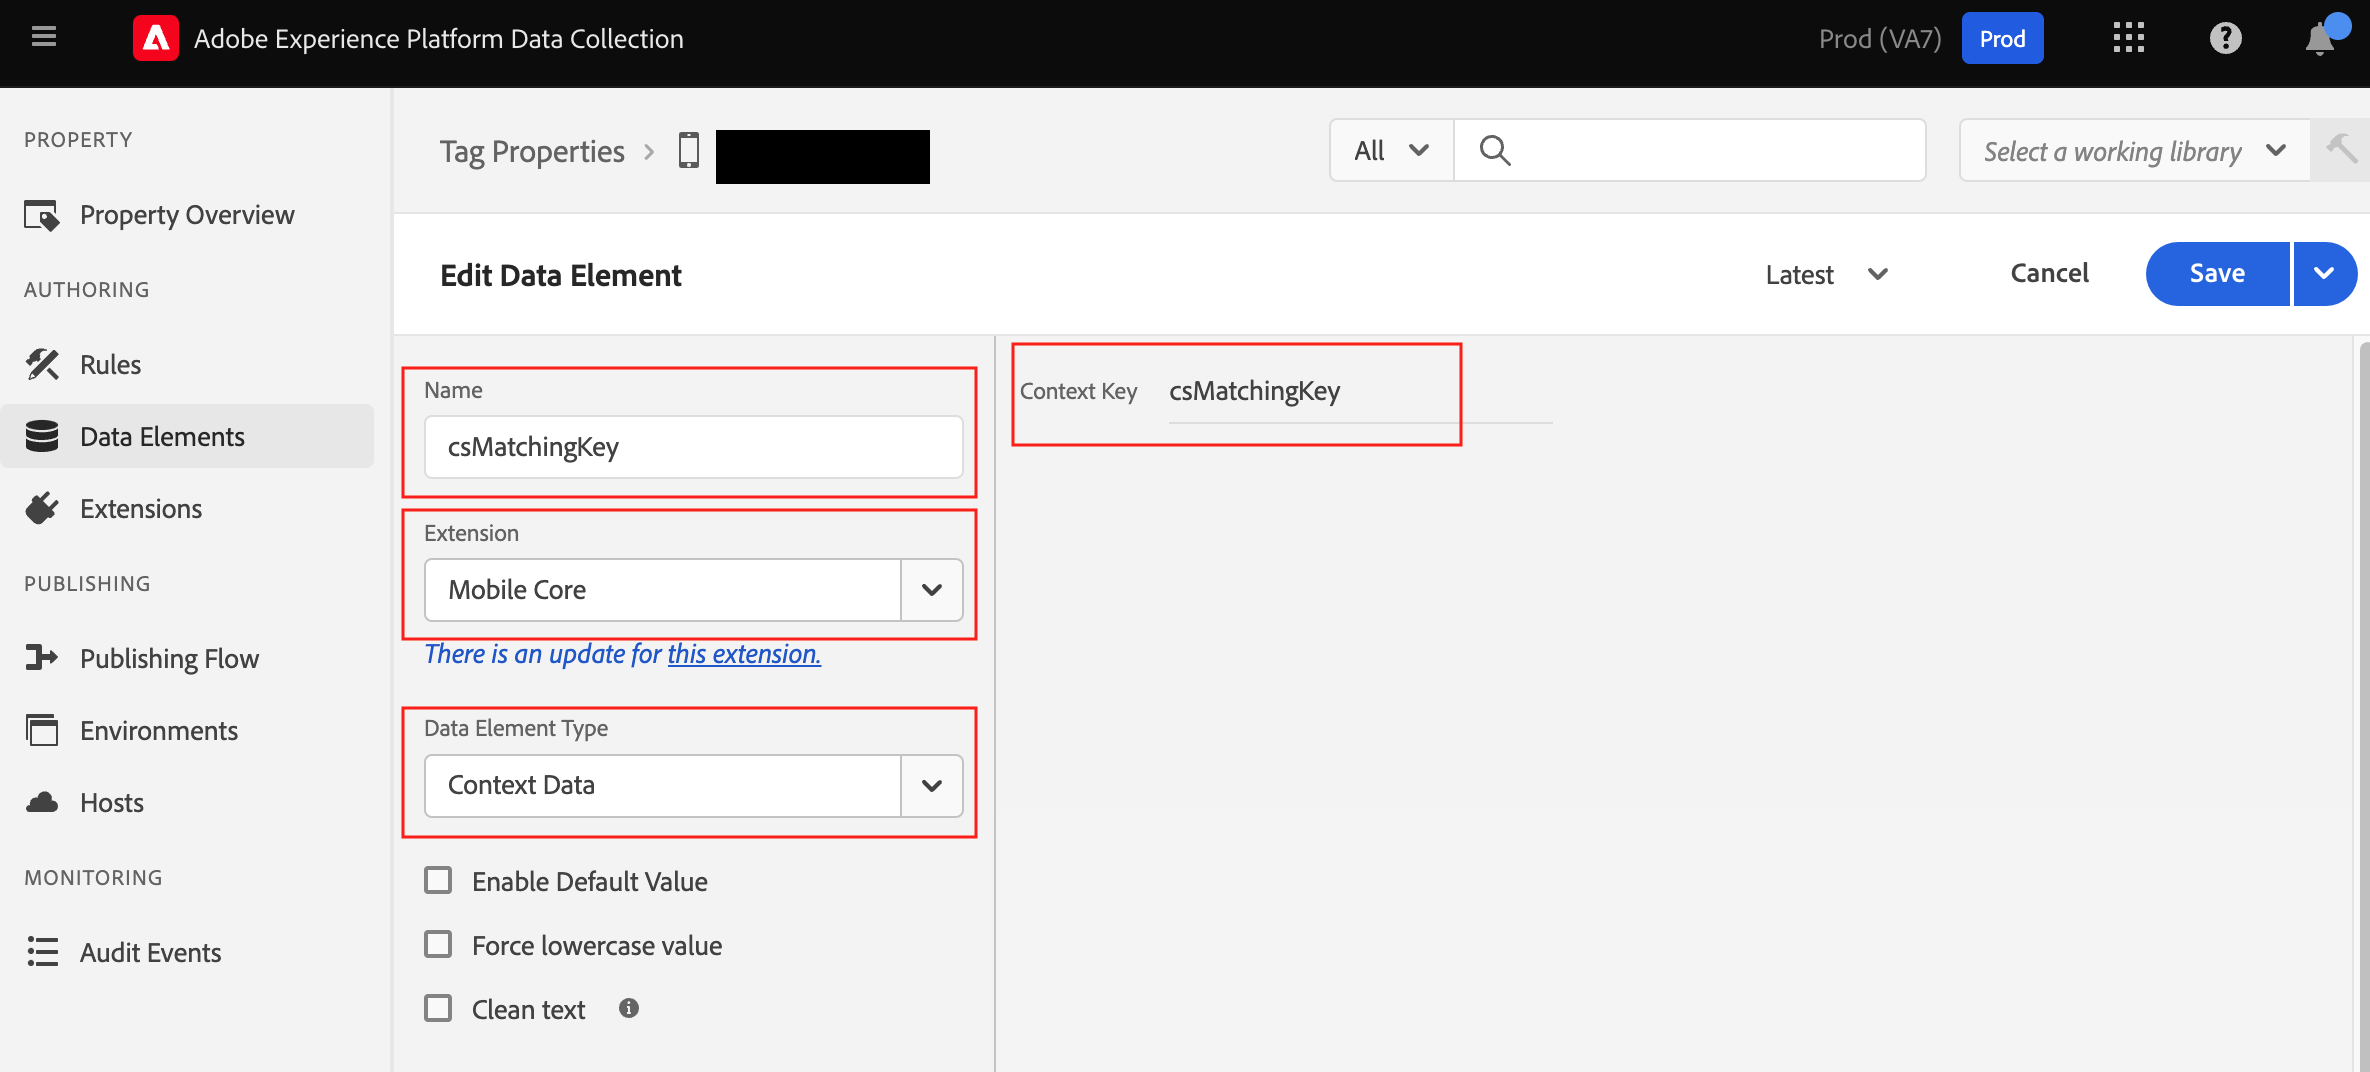
Task: Show Clean text info tooltip icon
Action: pyautogui.click(x=628, y=1008)
